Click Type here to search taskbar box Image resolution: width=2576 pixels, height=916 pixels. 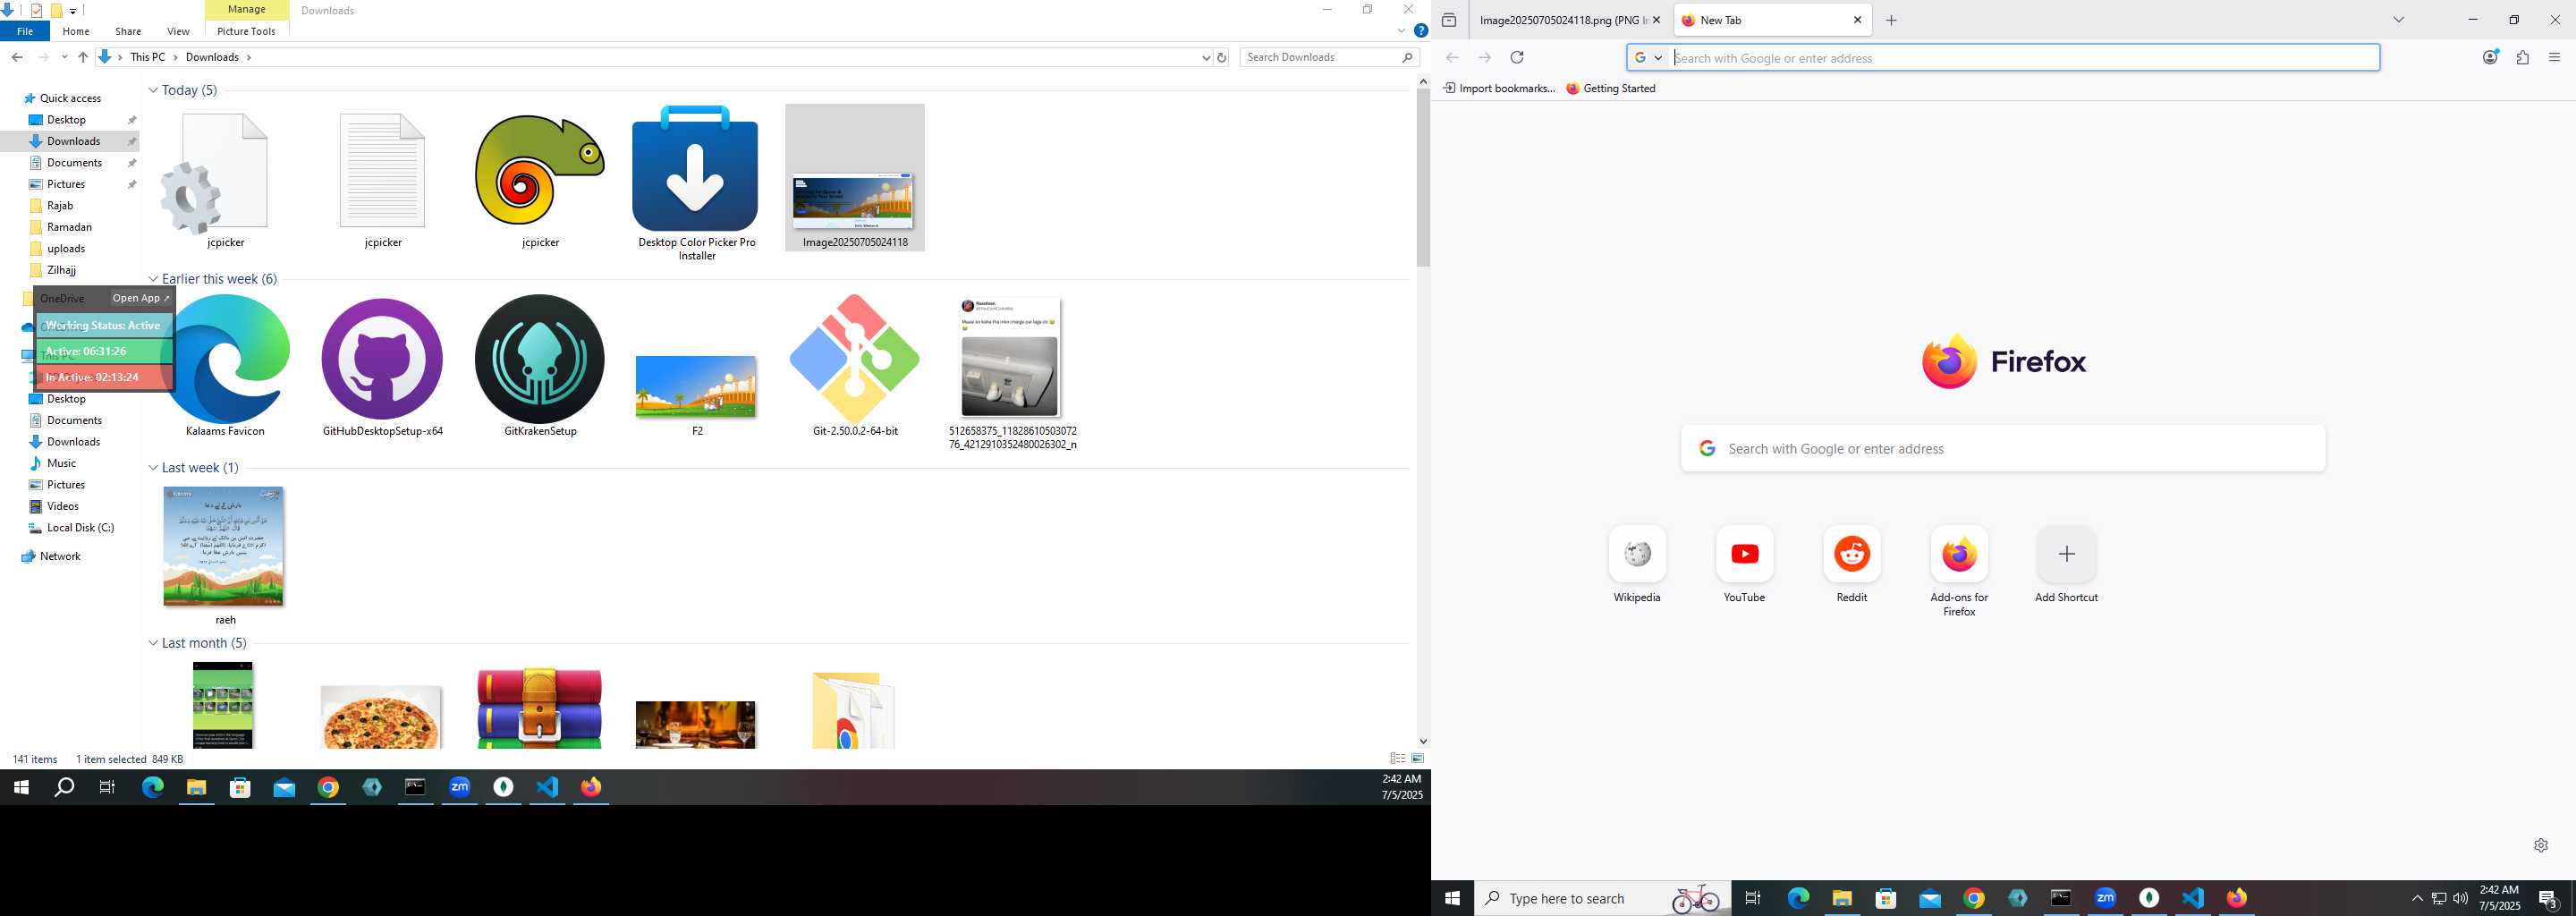pos(1600,898)
